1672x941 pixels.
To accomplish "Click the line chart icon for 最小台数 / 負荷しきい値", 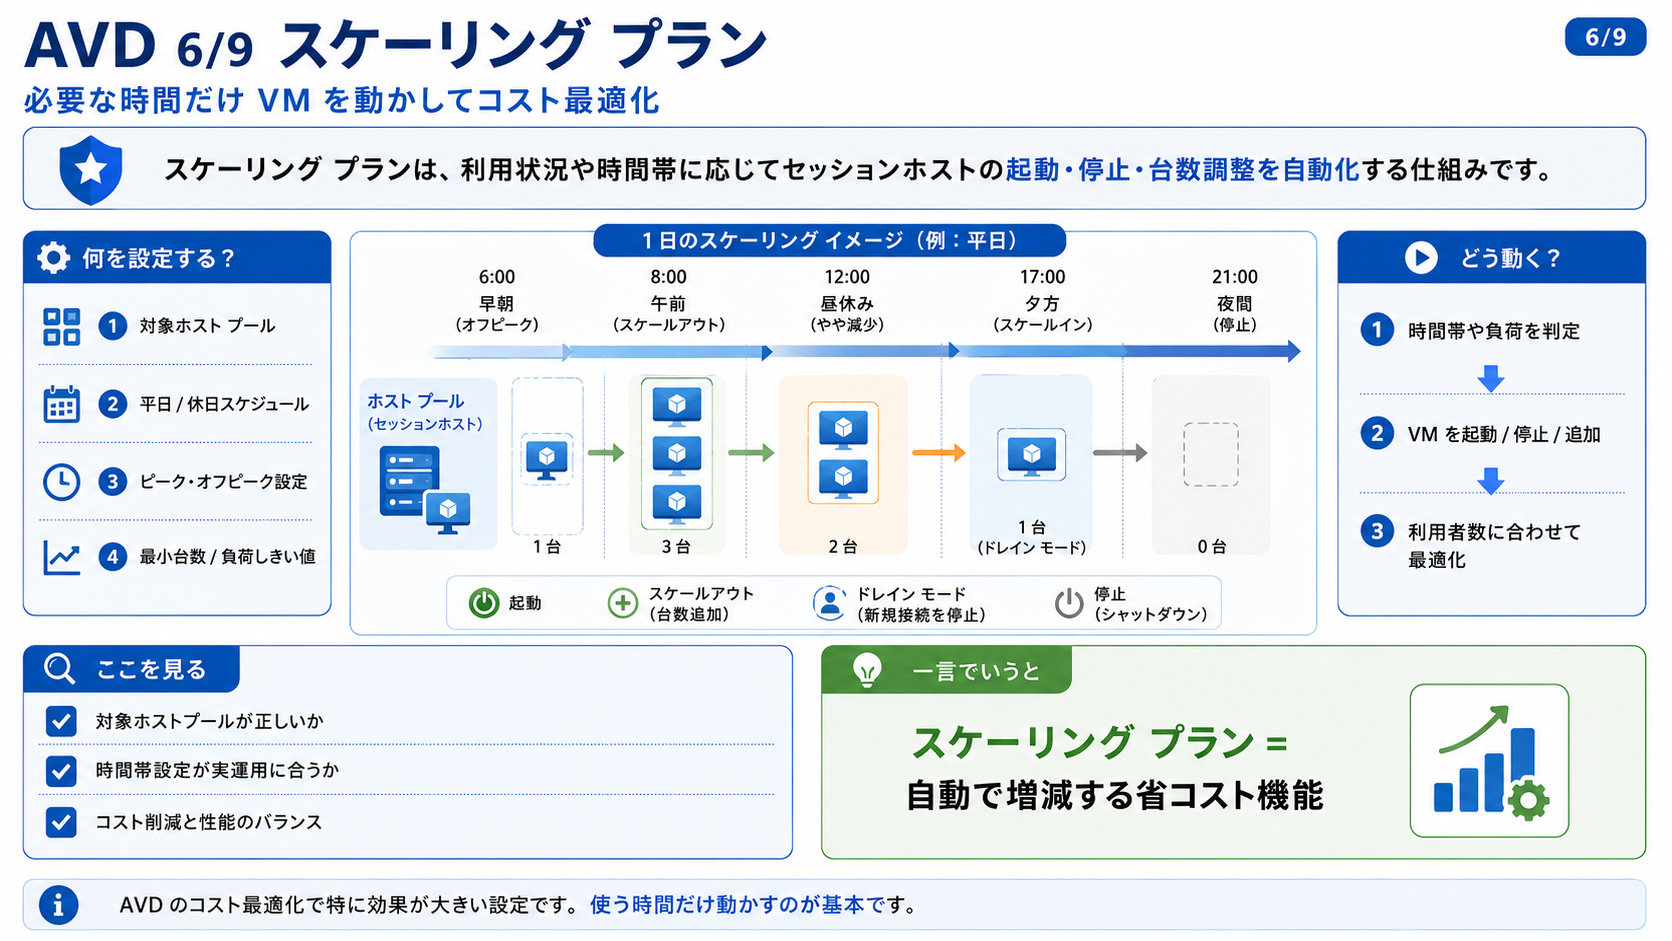I will pyautogui.click(x=61, y=557).
